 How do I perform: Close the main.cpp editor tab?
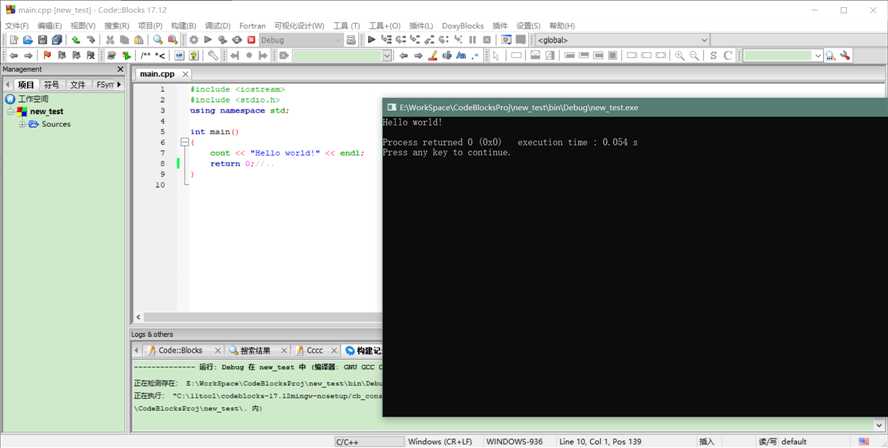[185, 74]
